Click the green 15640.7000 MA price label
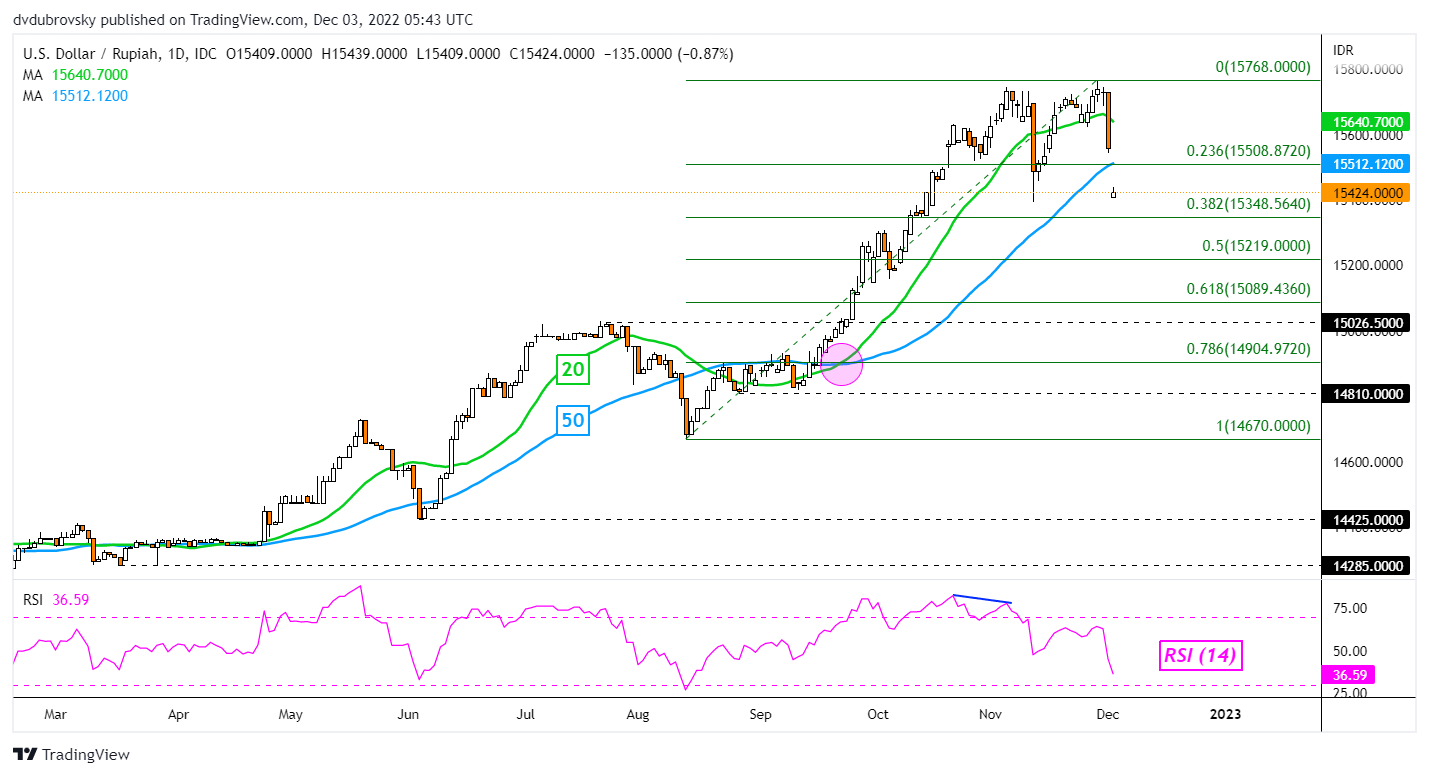Screen dimensions: 1429x776 tap(1366, 121)
